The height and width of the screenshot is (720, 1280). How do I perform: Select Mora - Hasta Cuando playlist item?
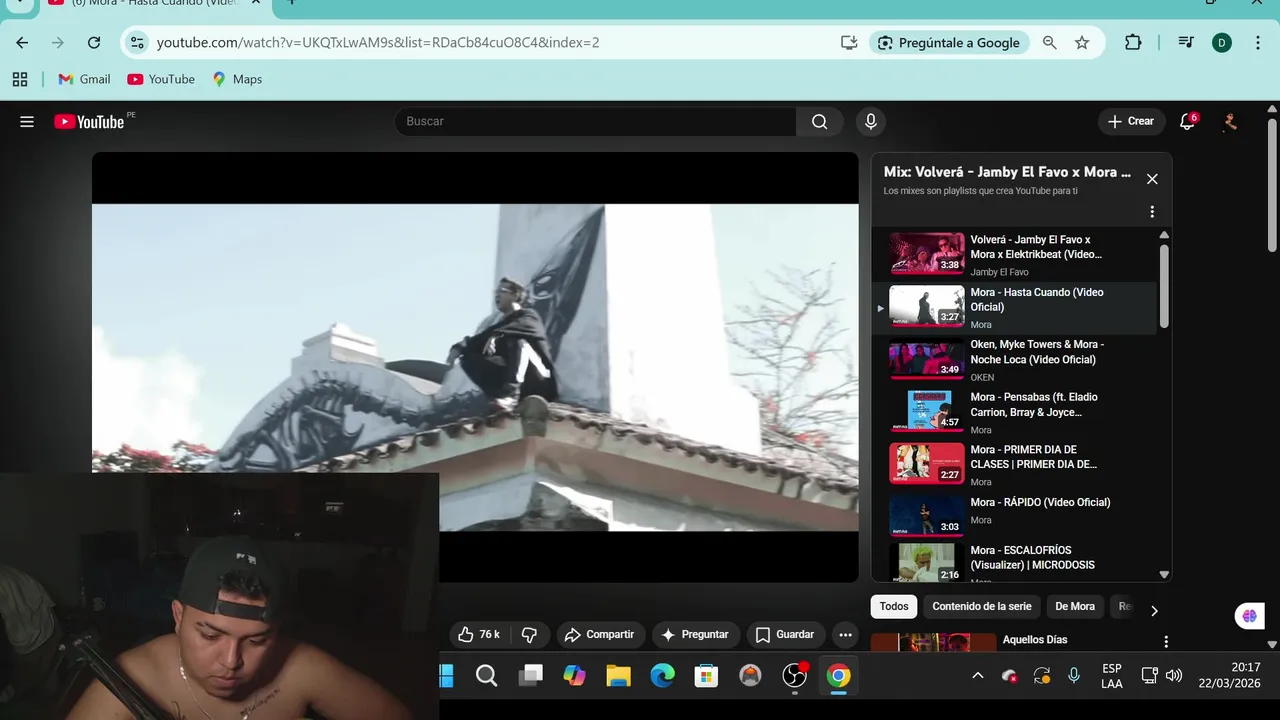pyautogui.click(x=1014, y=307)
